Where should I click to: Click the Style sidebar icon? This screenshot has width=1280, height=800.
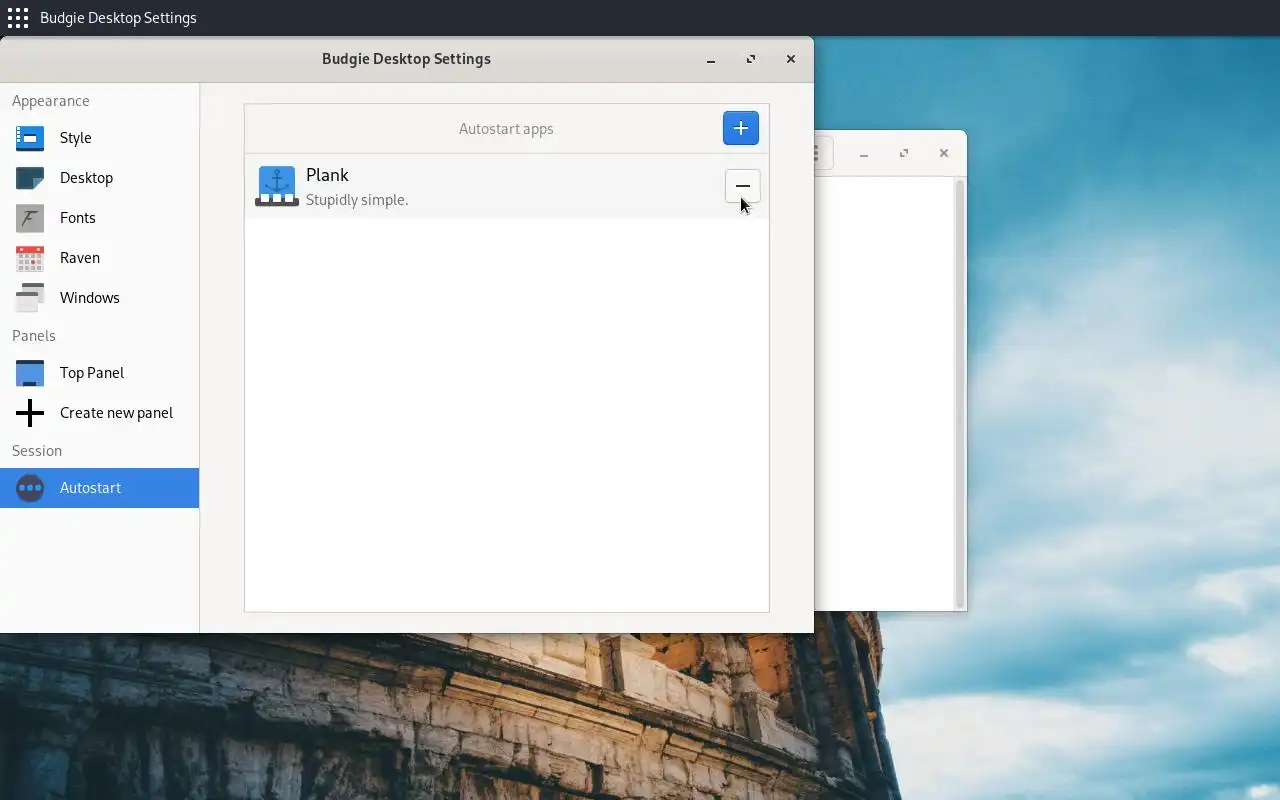[x=30, y=138]
